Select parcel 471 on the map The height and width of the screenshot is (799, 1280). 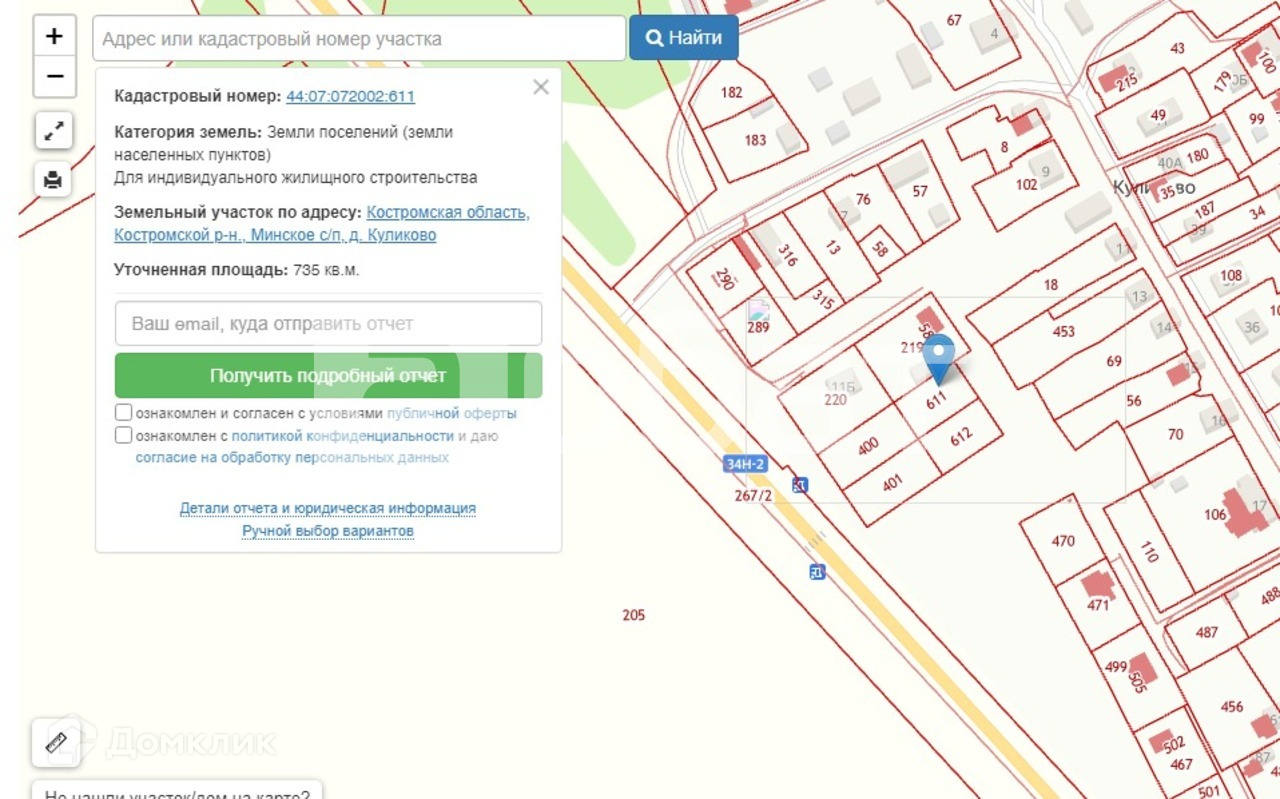[1099, 605]
